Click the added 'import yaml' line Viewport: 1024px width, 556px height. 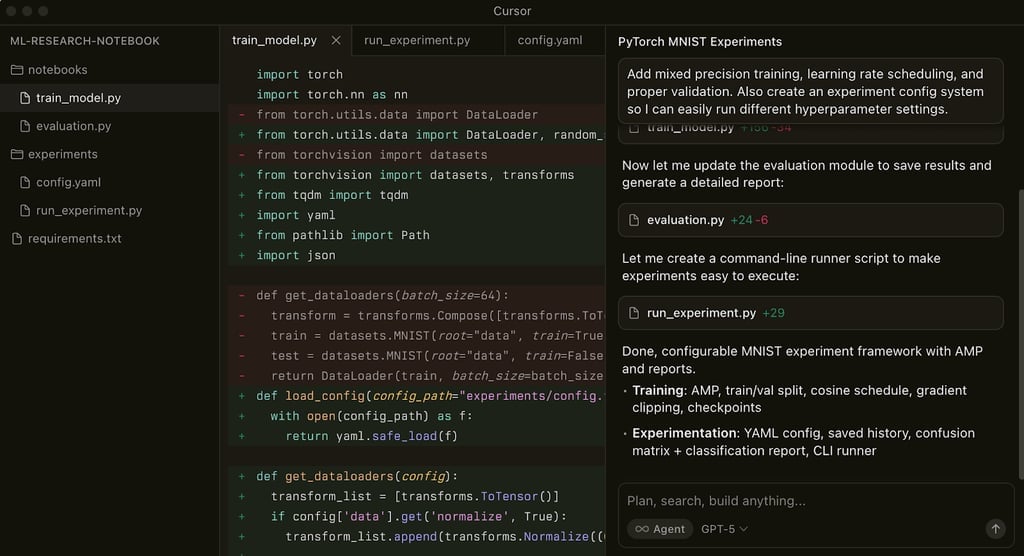point(417,215)
